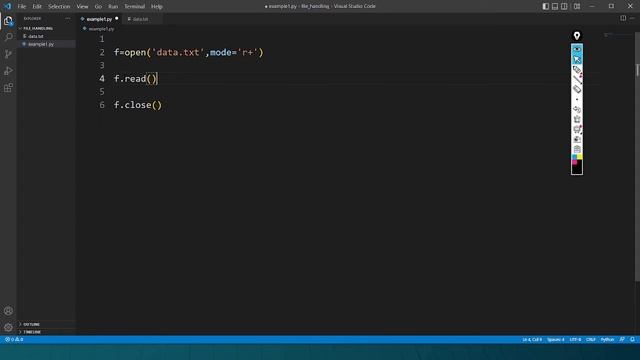Open the Customize Layout icon

click(577, 6)
